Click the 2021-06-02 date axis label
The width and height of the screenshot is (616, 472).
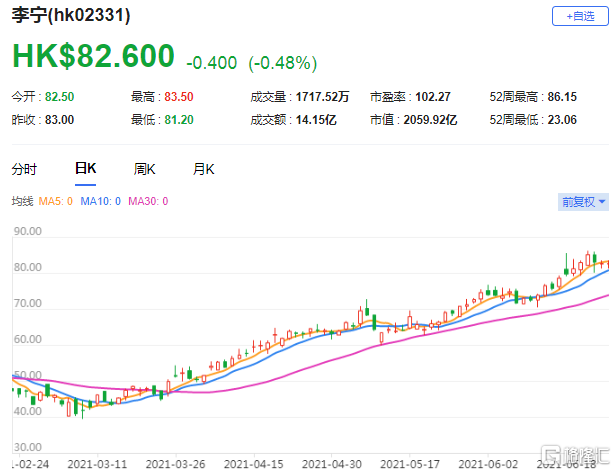coord(488,464)
